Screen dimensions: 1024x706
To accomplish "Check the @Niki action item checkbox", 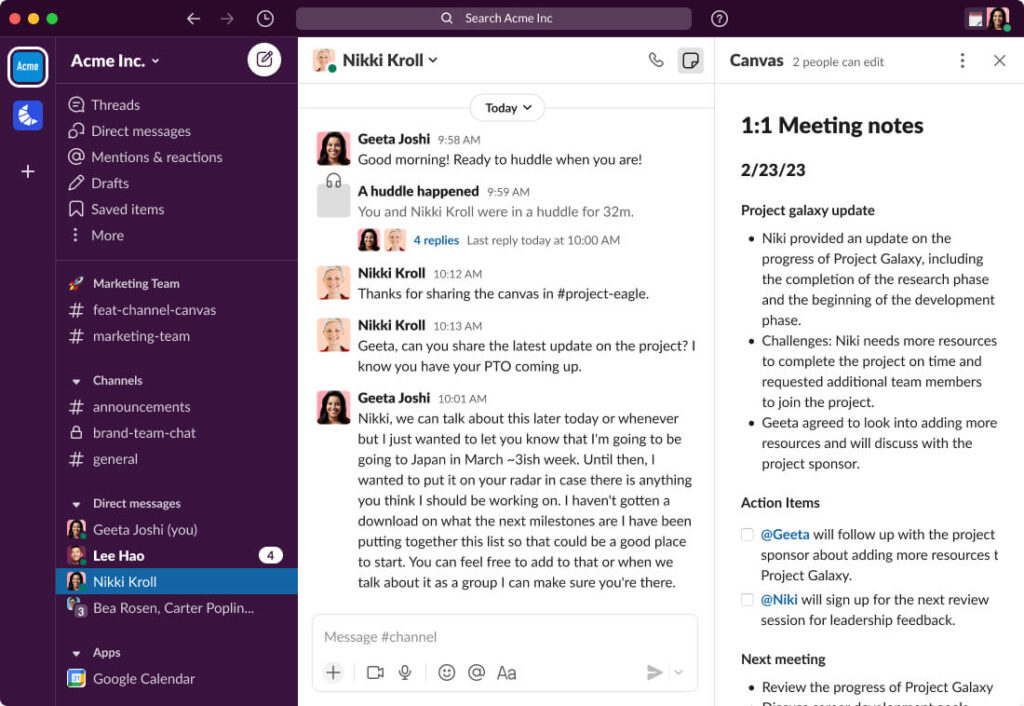I will (746, 599).
